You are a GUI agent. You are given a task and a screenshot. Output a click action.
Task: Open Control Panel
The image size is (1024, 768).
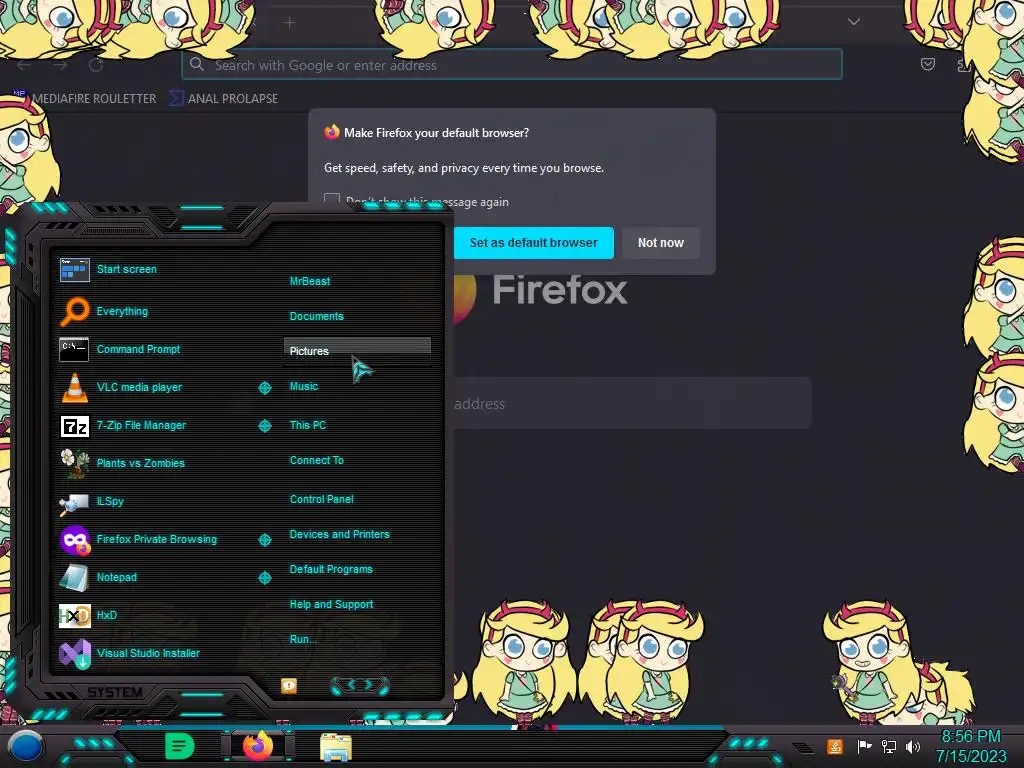[x=321, y=499]
